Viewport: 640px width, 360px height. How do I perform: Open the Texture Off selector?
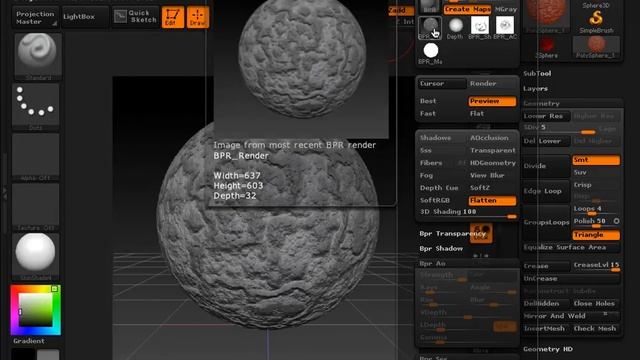pyautogui.click(x=36, y=207)
